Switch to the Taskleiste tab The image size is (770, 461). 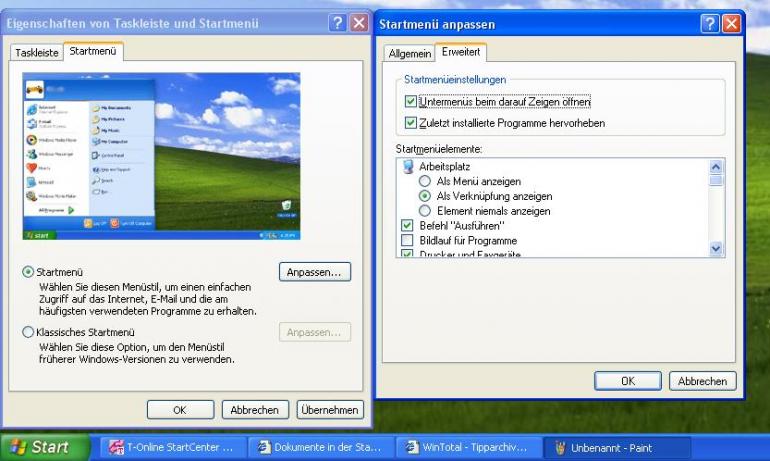(x=37, y=53)
